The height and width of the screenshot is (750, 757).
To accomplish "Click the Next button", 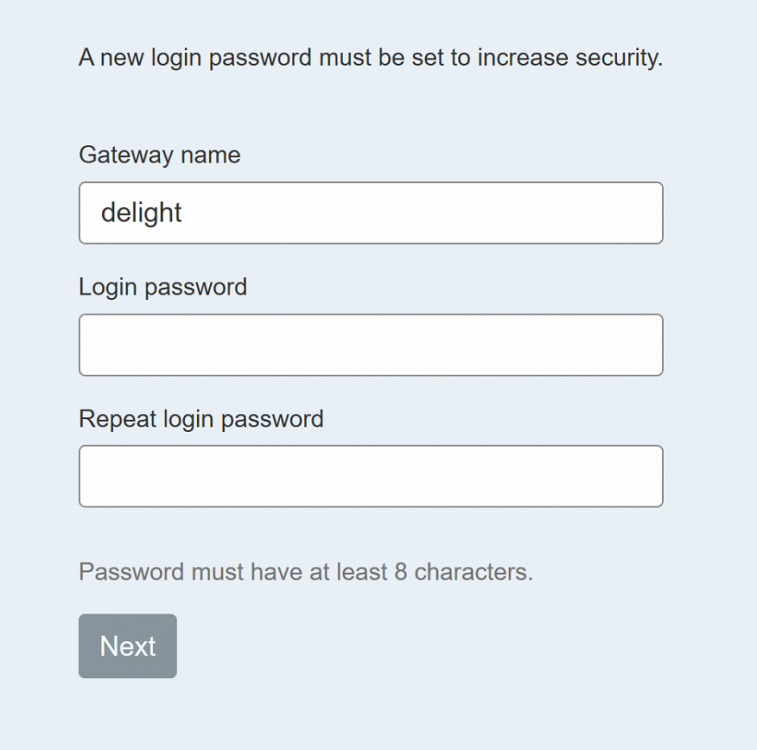I will 128,646.
